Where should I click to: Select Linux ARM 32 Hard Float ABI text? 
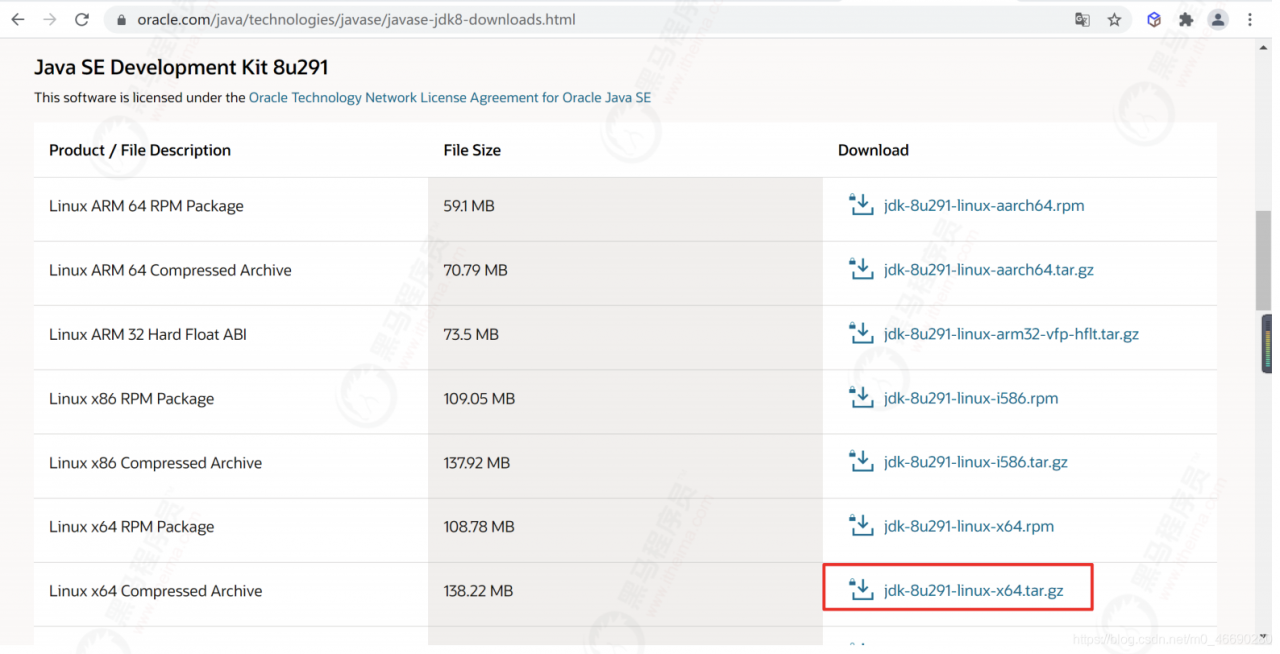point(148,334)
